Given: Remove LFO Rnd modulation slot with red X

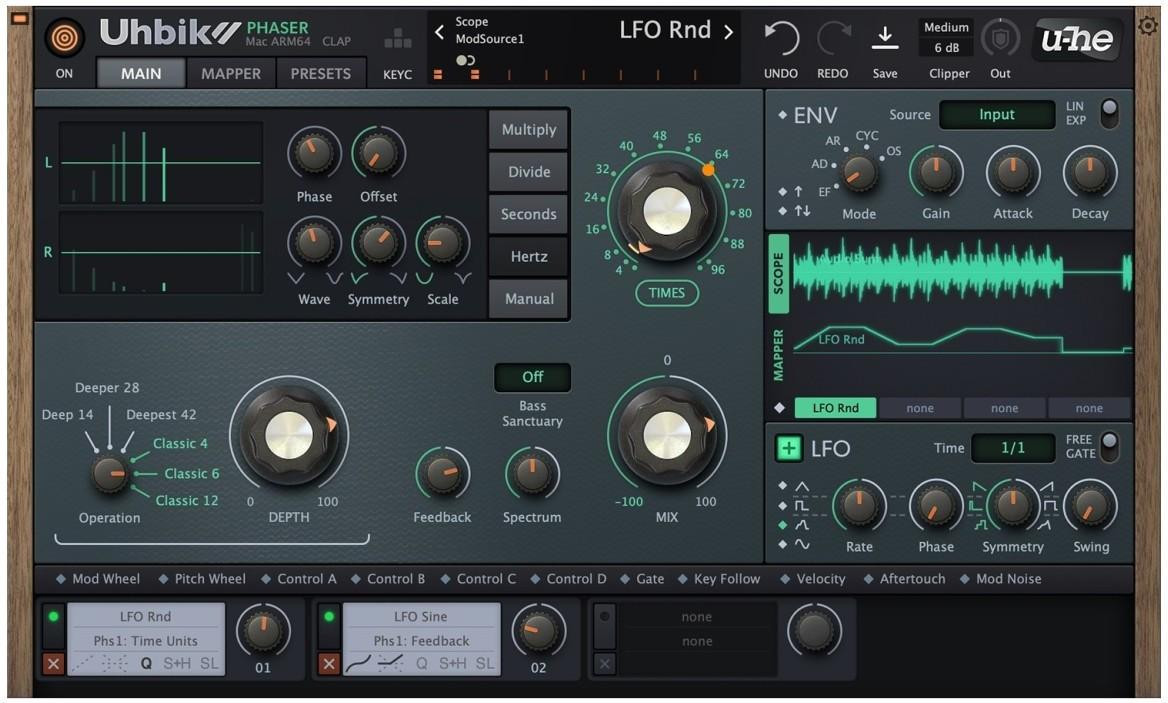Looking at the screenshot, I should [53, 664].
